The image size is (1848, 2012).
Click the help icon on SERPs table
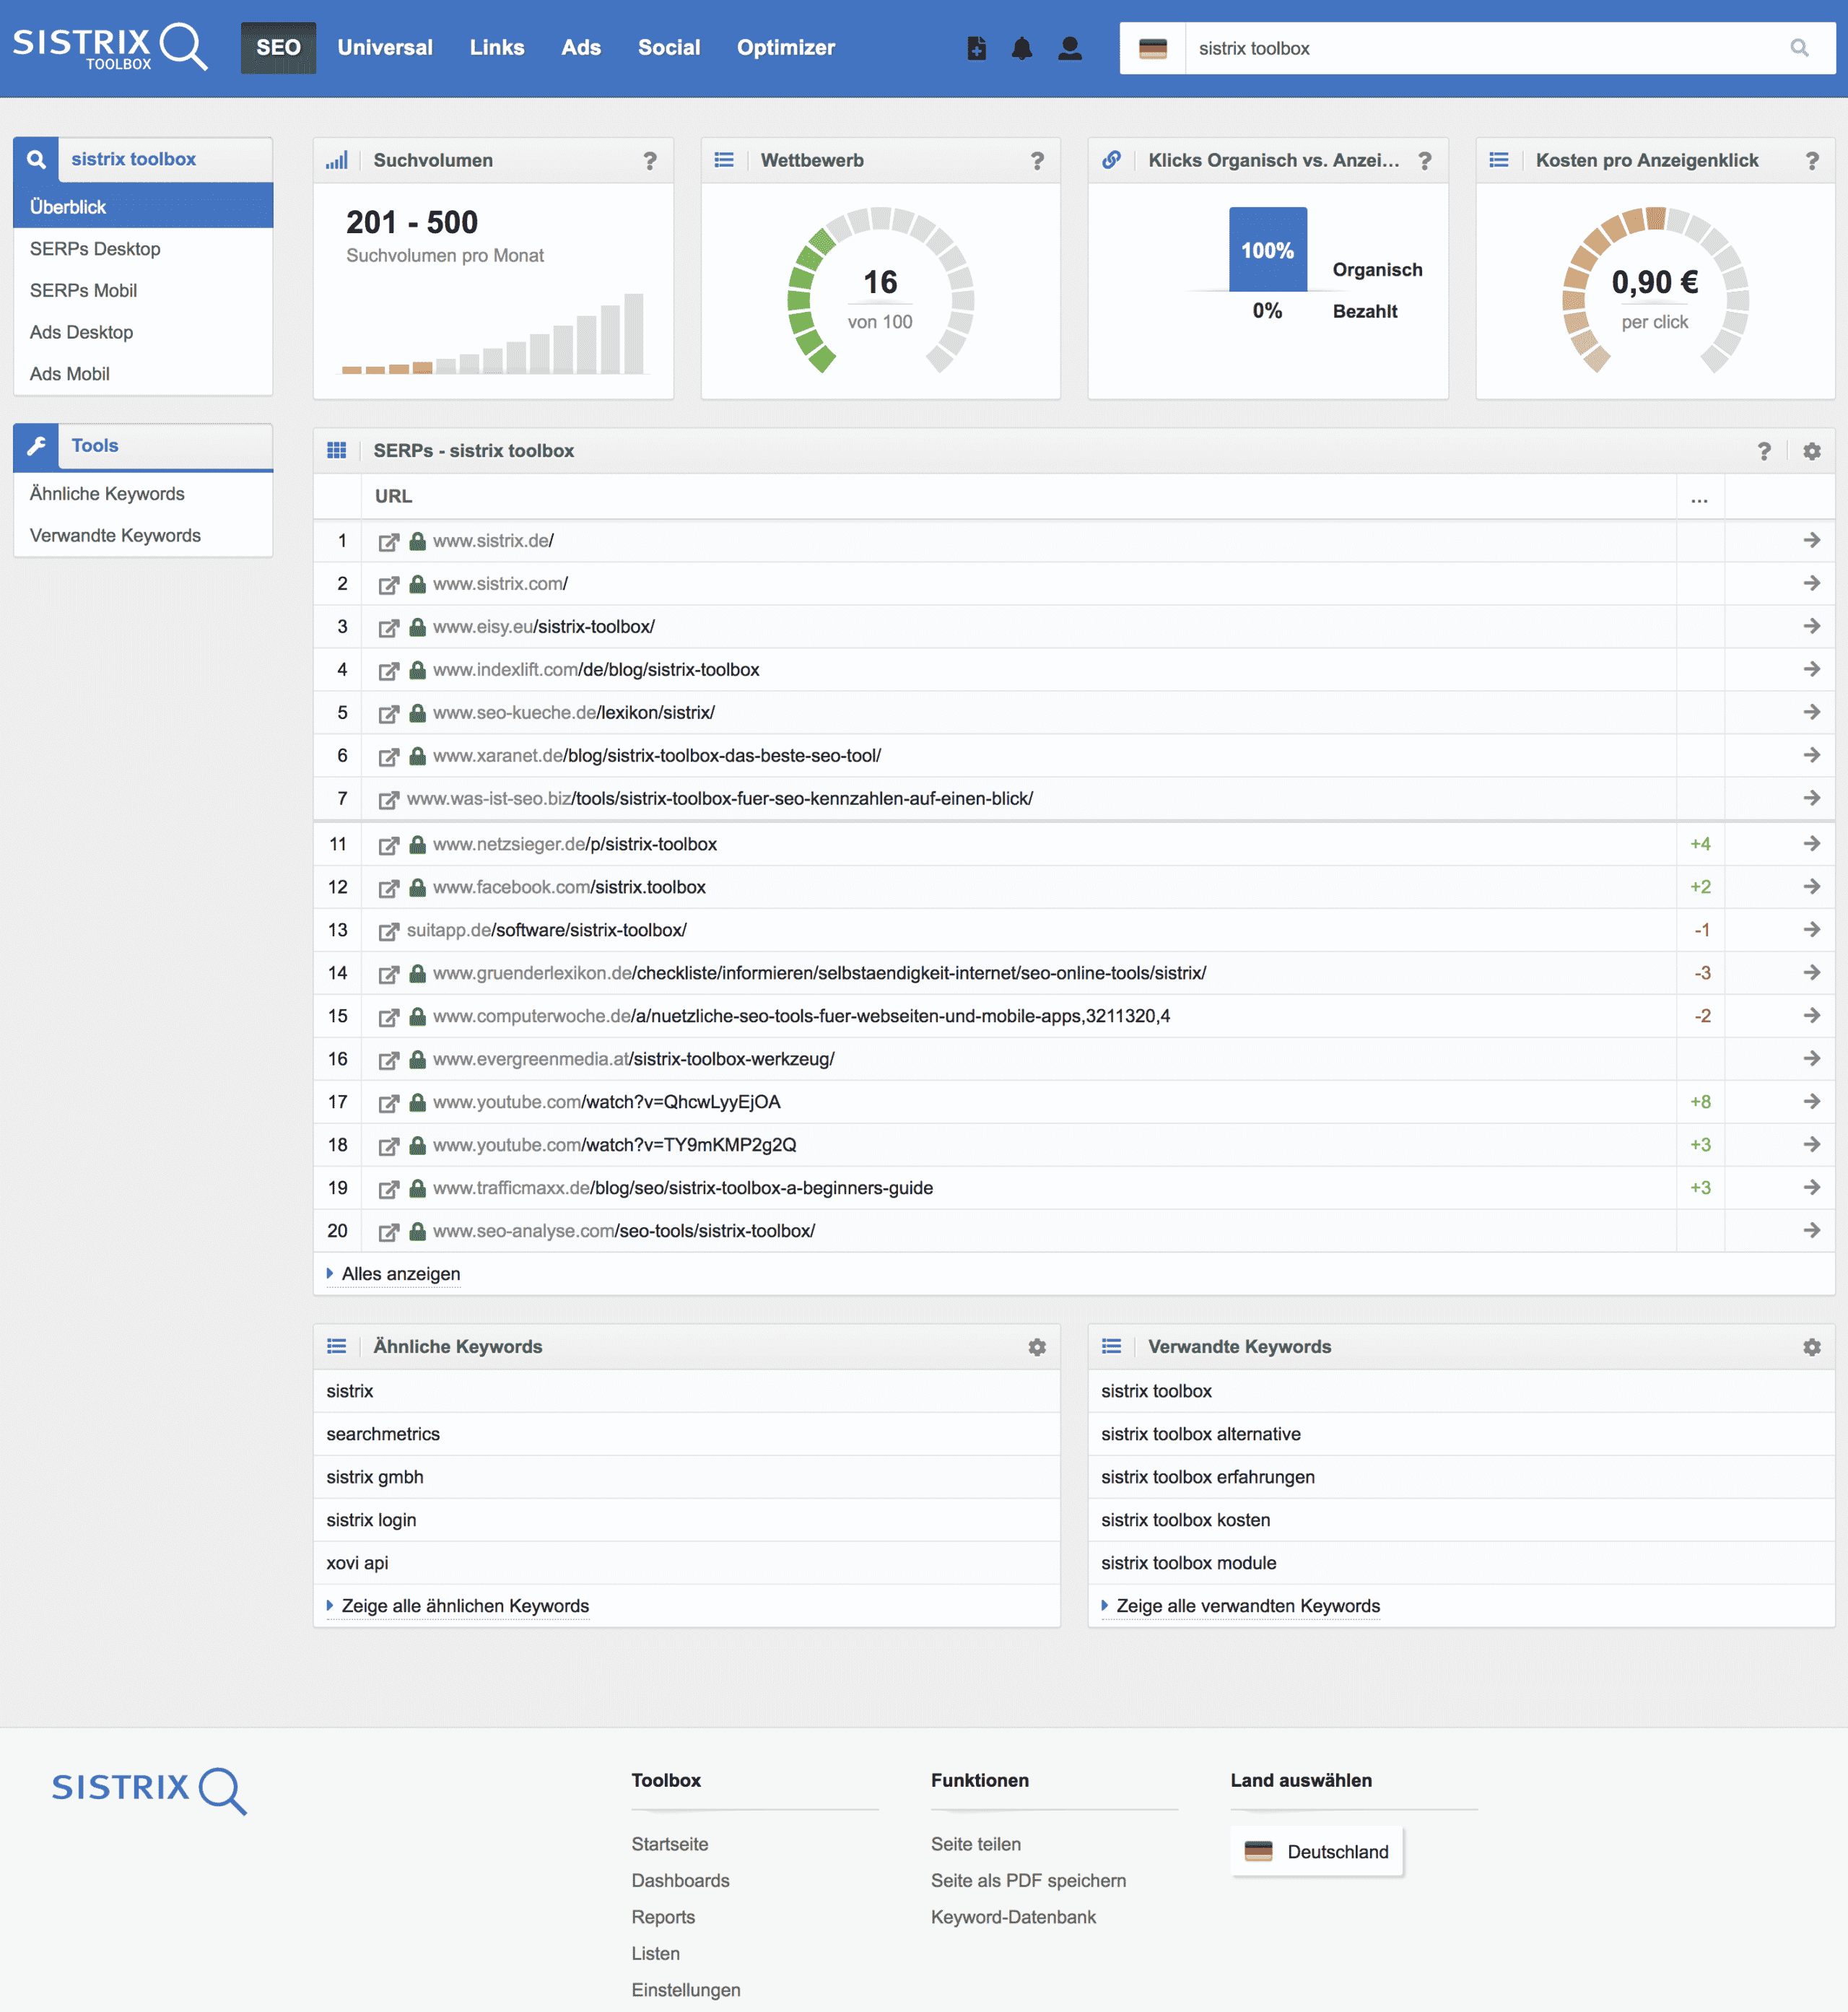[x=1764, y=451]
